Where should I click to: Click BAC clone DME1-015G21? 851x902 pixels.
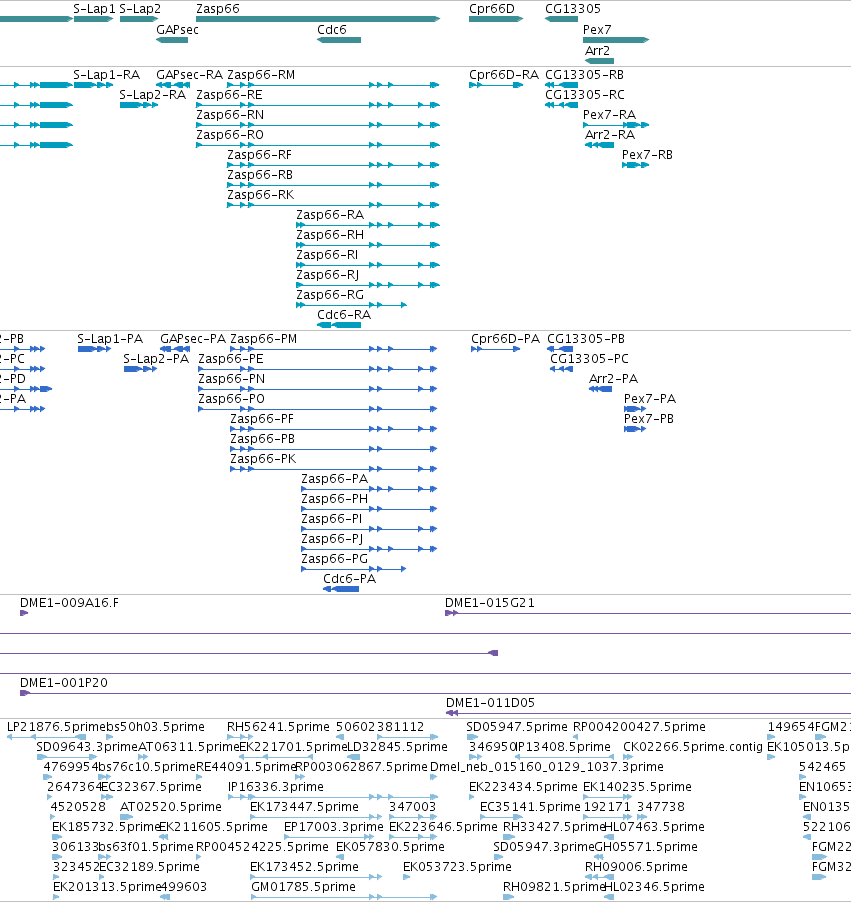490,603
